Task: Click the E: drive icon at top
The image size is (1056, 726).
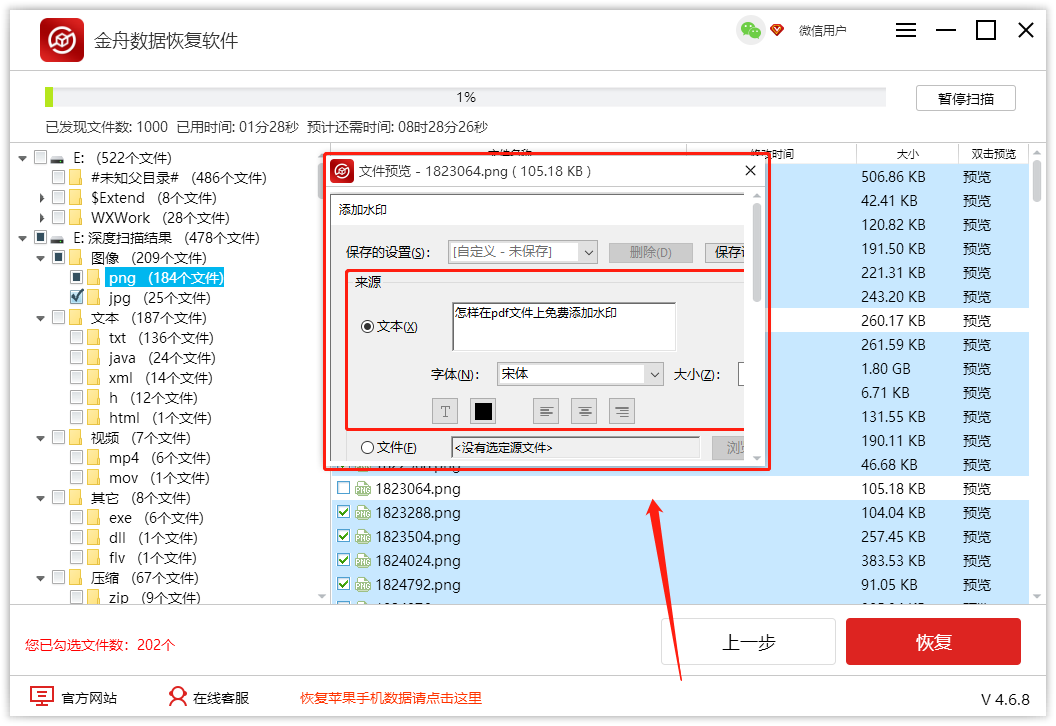Action: pyautogui.click(x=58, y=159)
